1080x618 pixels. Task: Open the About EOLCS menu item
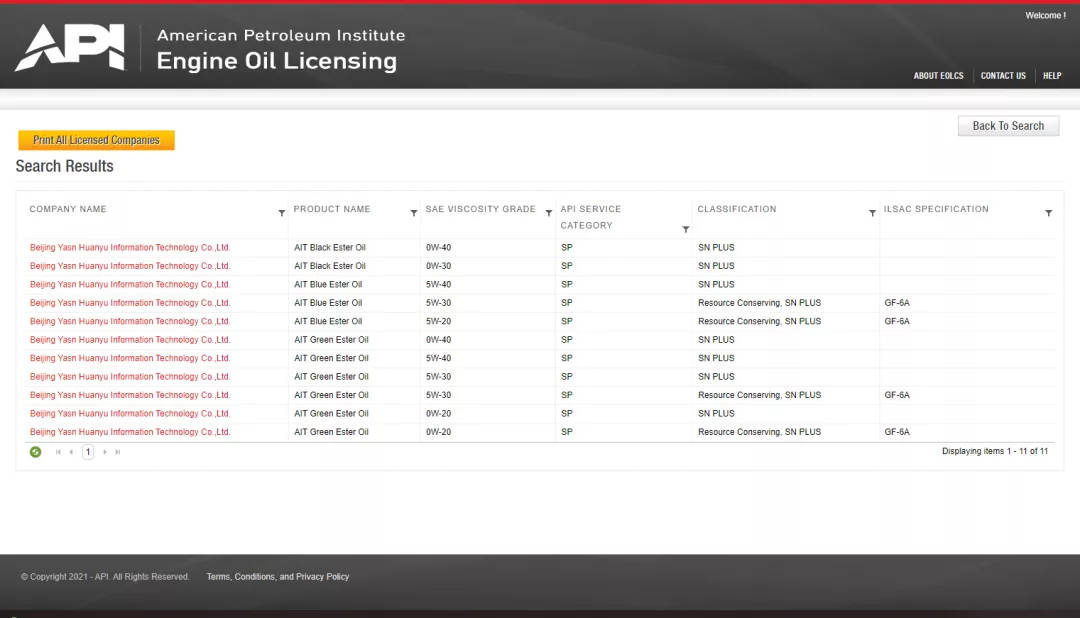click(x=938, y=76)
